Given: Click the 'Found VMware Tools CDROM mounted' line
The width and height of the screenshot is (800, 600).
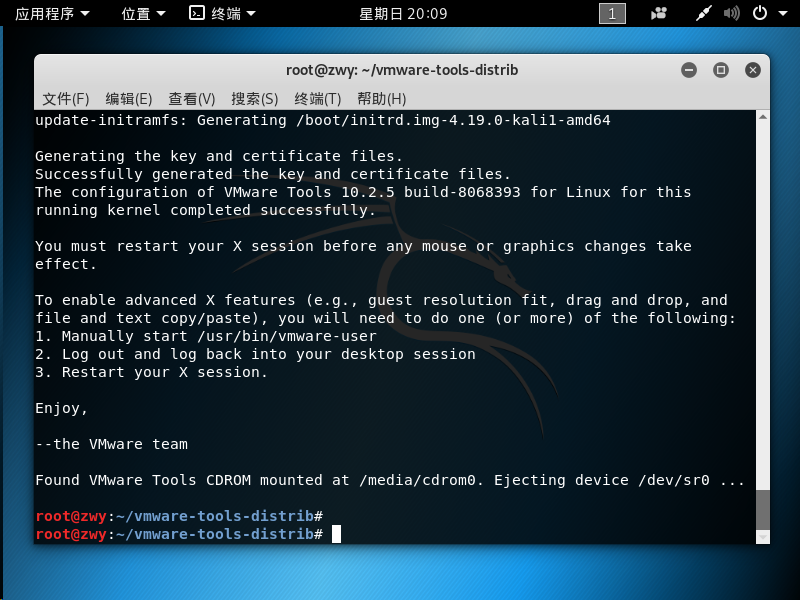Looking at the screenshot, I should (390, 480).
